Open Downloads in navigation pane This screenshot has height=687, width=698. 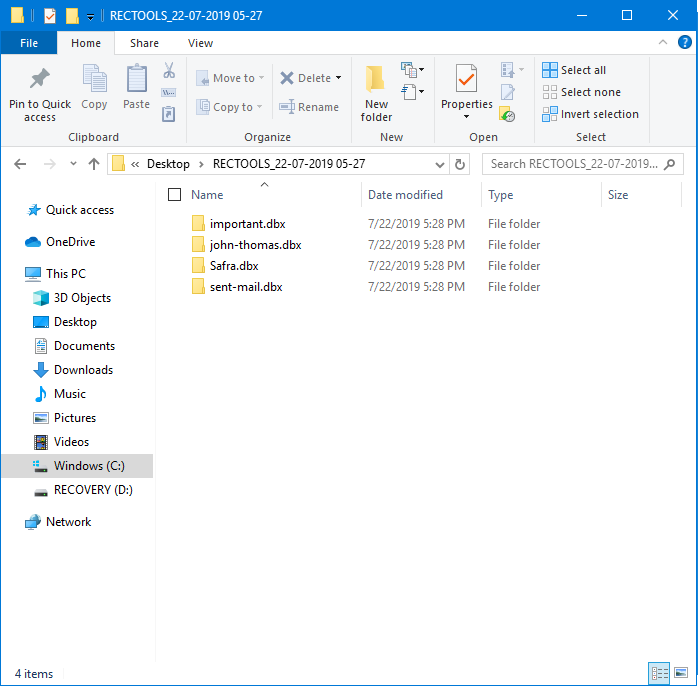83,370
